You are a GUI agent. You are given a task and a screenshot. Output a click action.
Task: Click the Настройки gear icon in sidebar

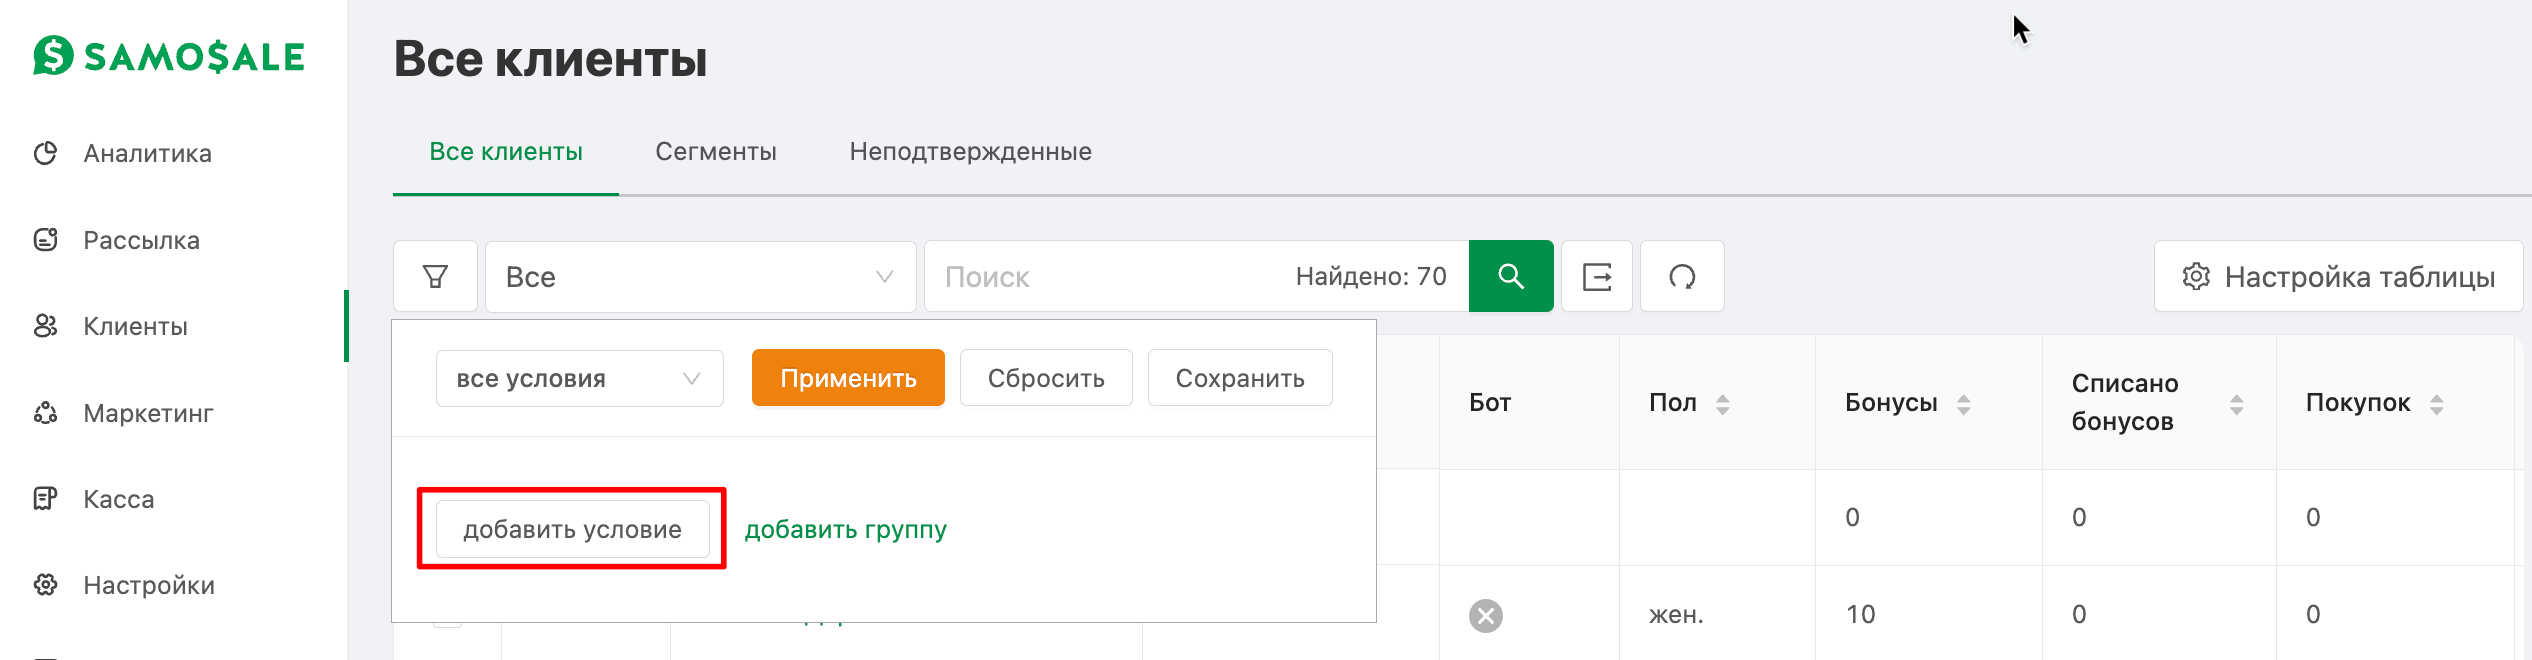pyautogui.click(x=46, y=585)
